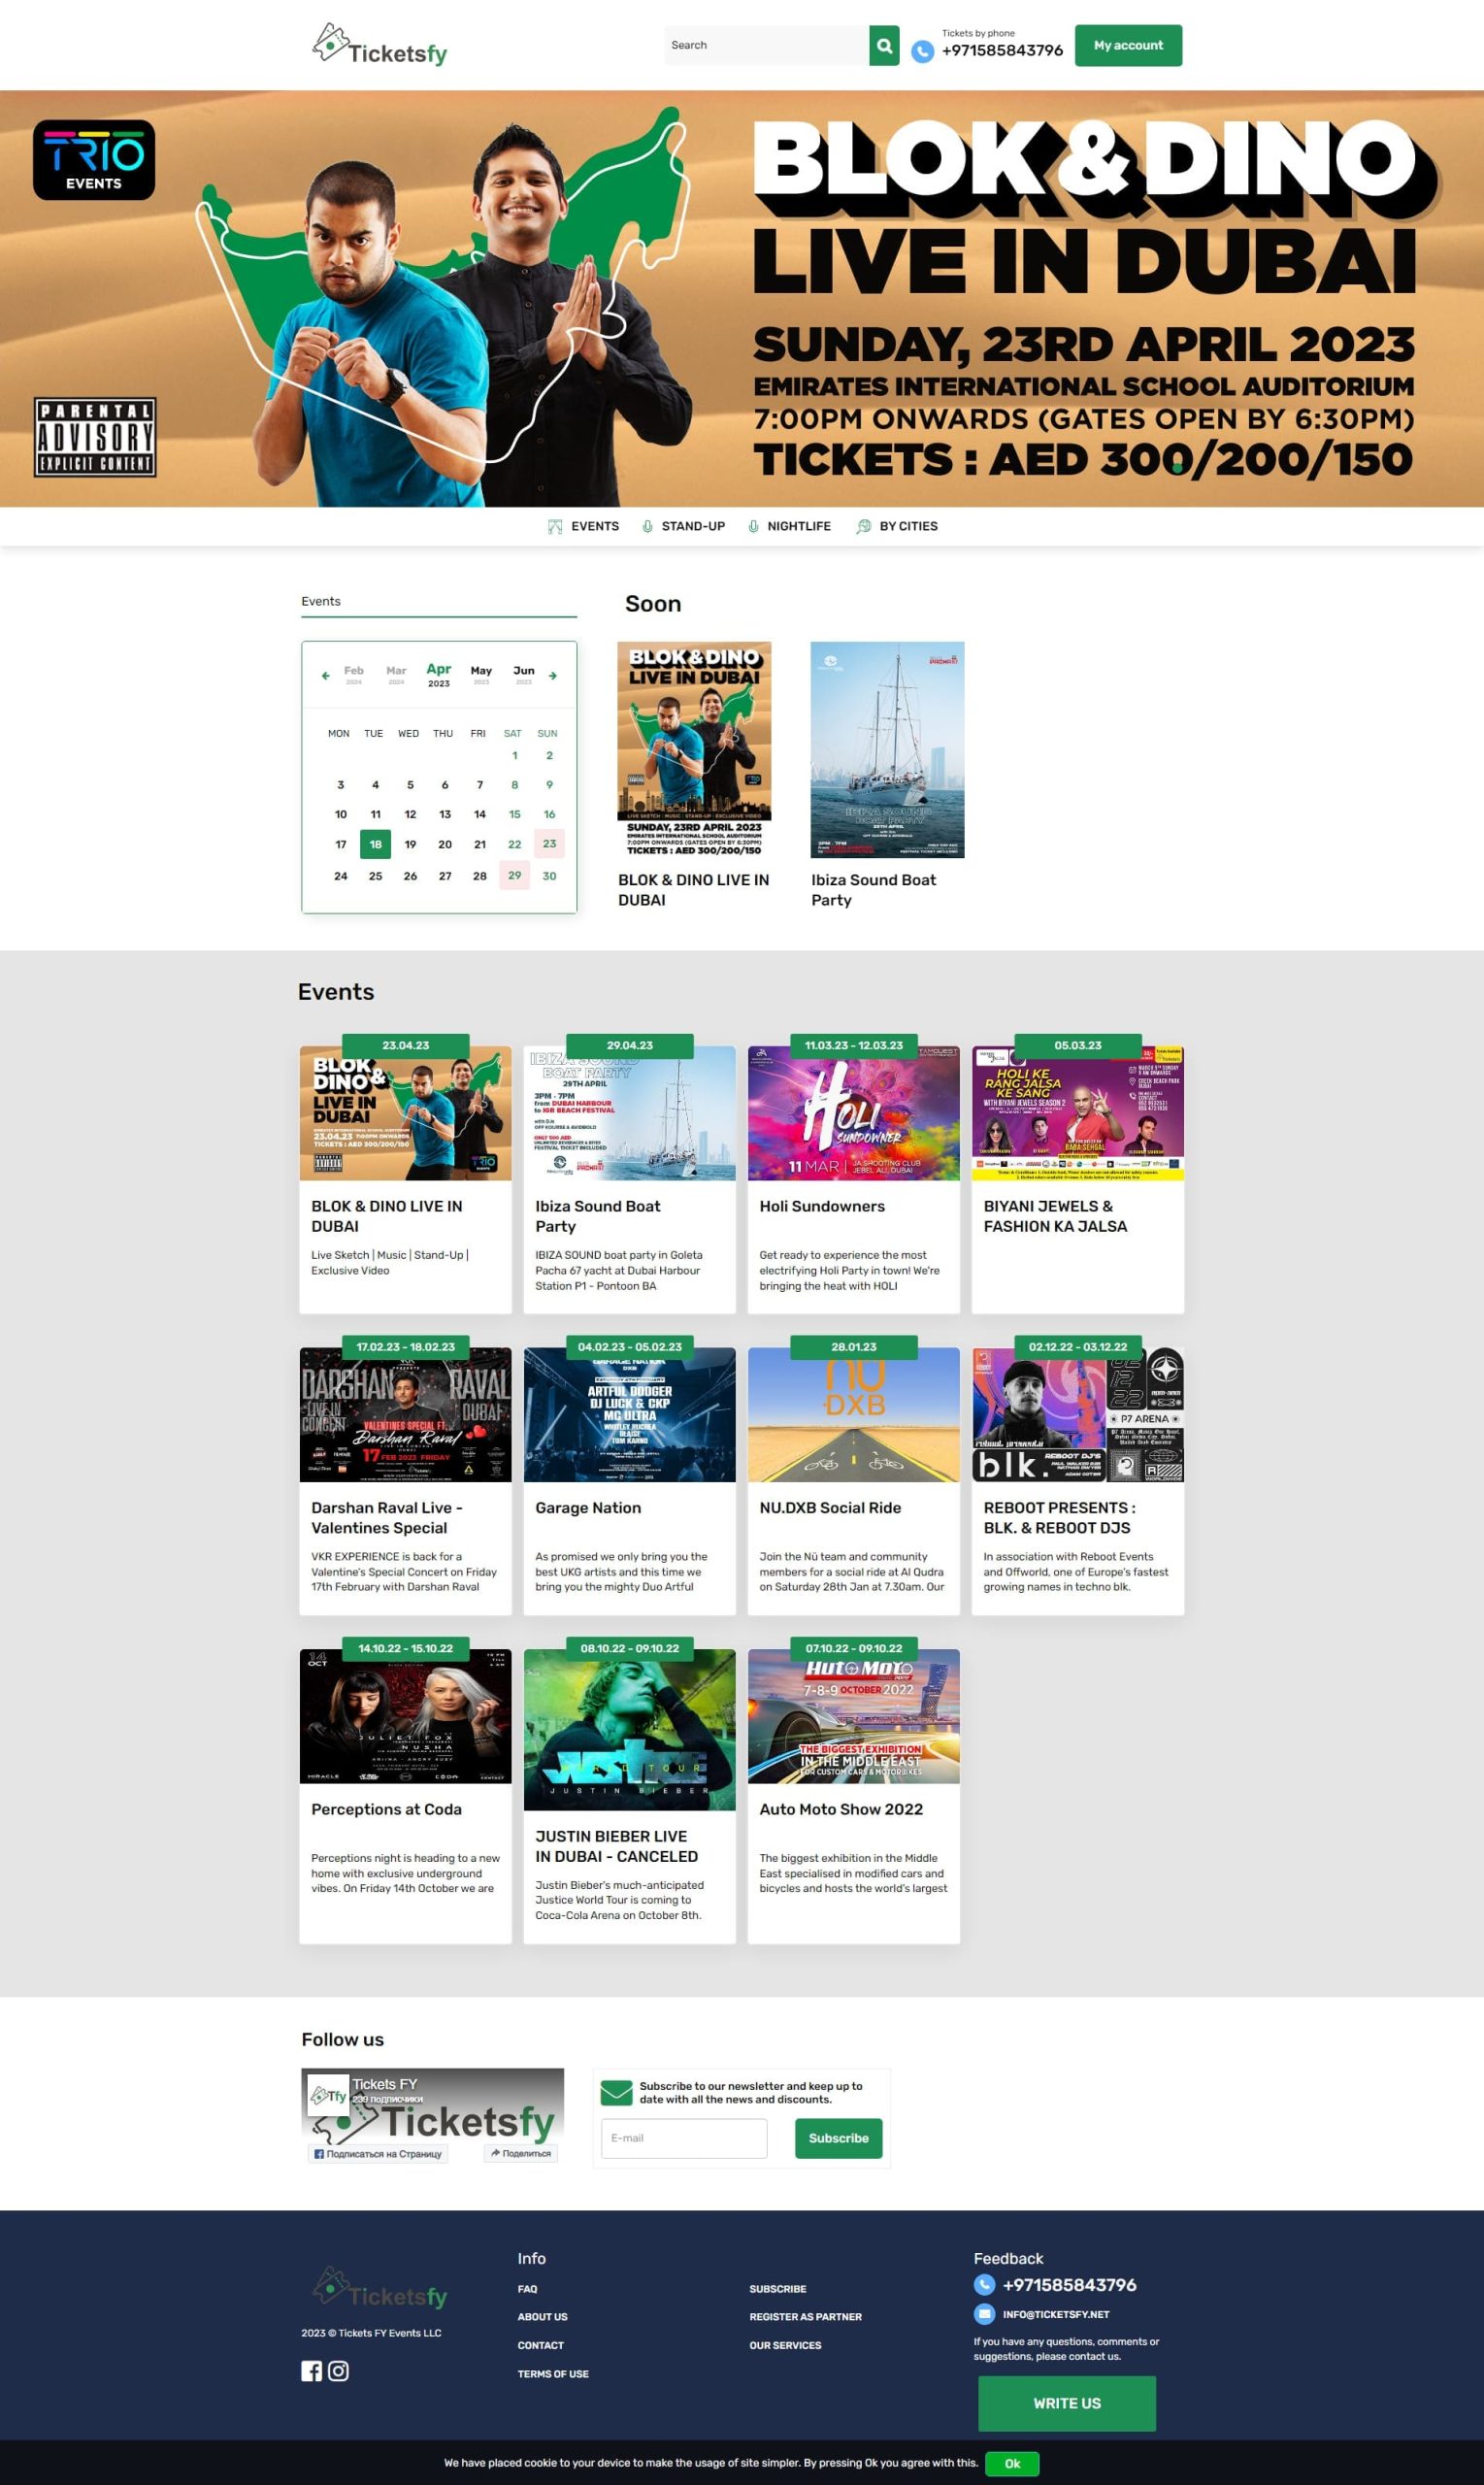
Task: Select May in the calendar month strip
Action: (x=481, y=674)
